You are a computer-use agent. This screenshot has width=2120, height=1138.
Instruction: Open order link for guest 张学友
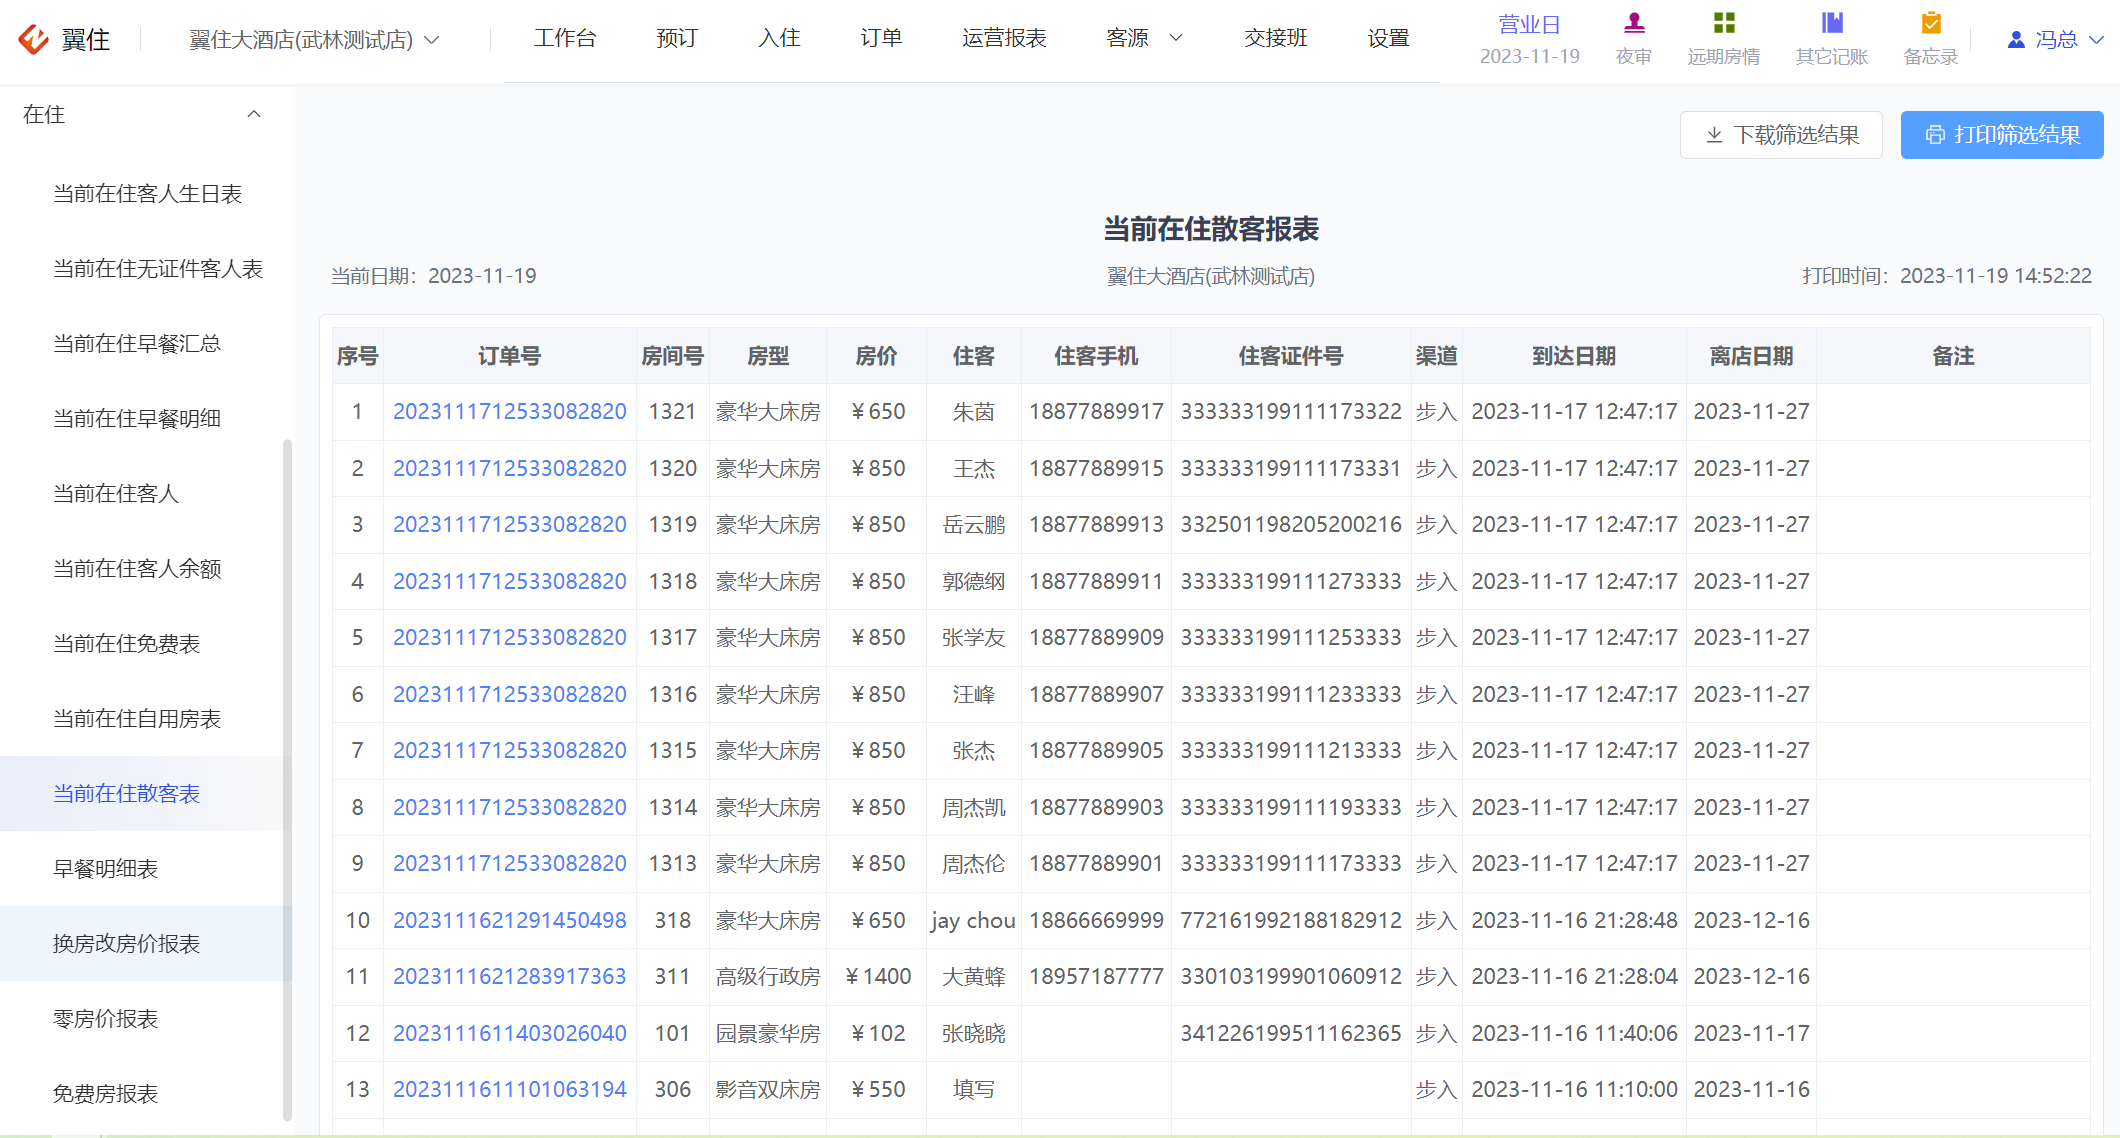tap(510, 638)
